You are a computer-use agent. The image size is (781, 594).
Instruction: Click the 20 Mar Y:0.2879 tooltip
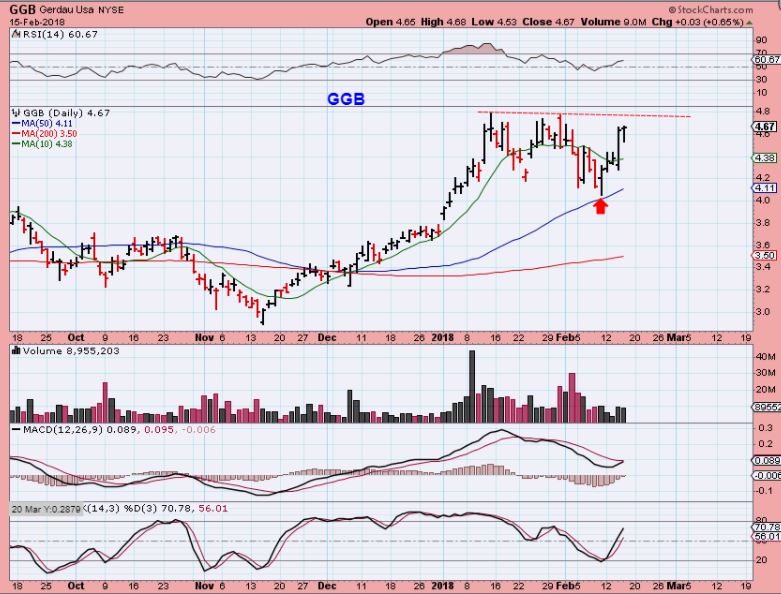(46, 509)
